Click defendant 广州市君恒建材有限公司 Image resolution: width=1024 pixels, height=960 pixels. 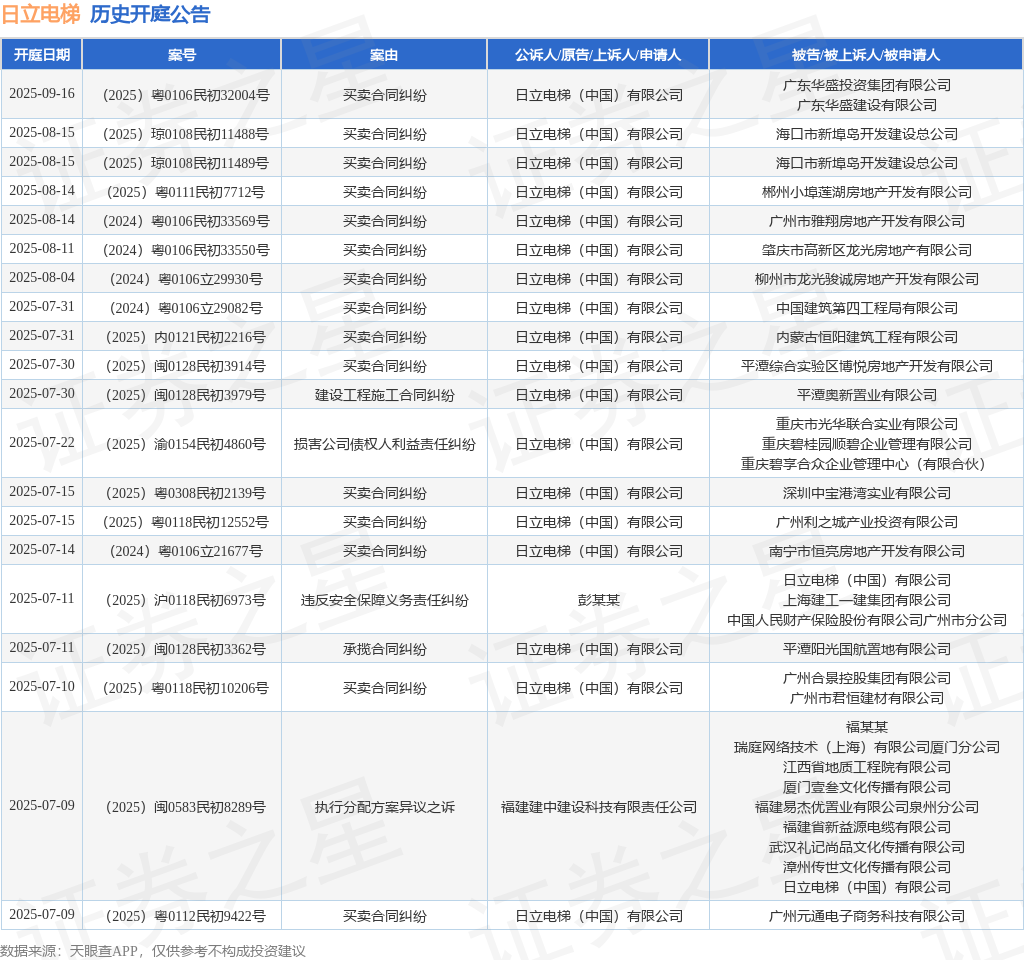(x=867, y=698)
